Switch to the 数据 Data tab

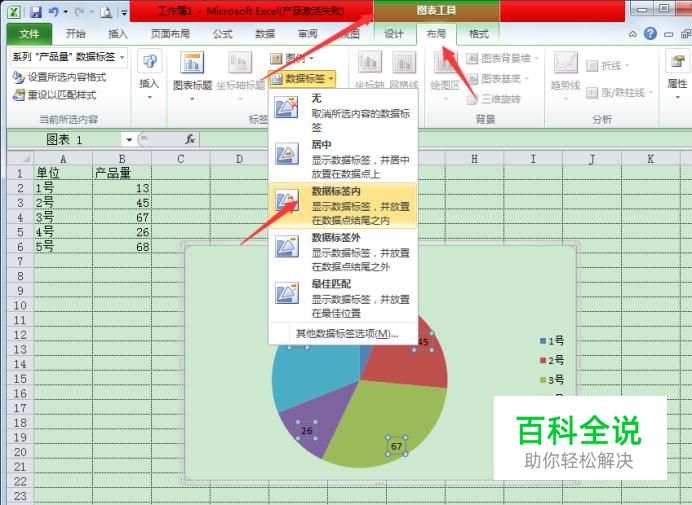point(265,34)
